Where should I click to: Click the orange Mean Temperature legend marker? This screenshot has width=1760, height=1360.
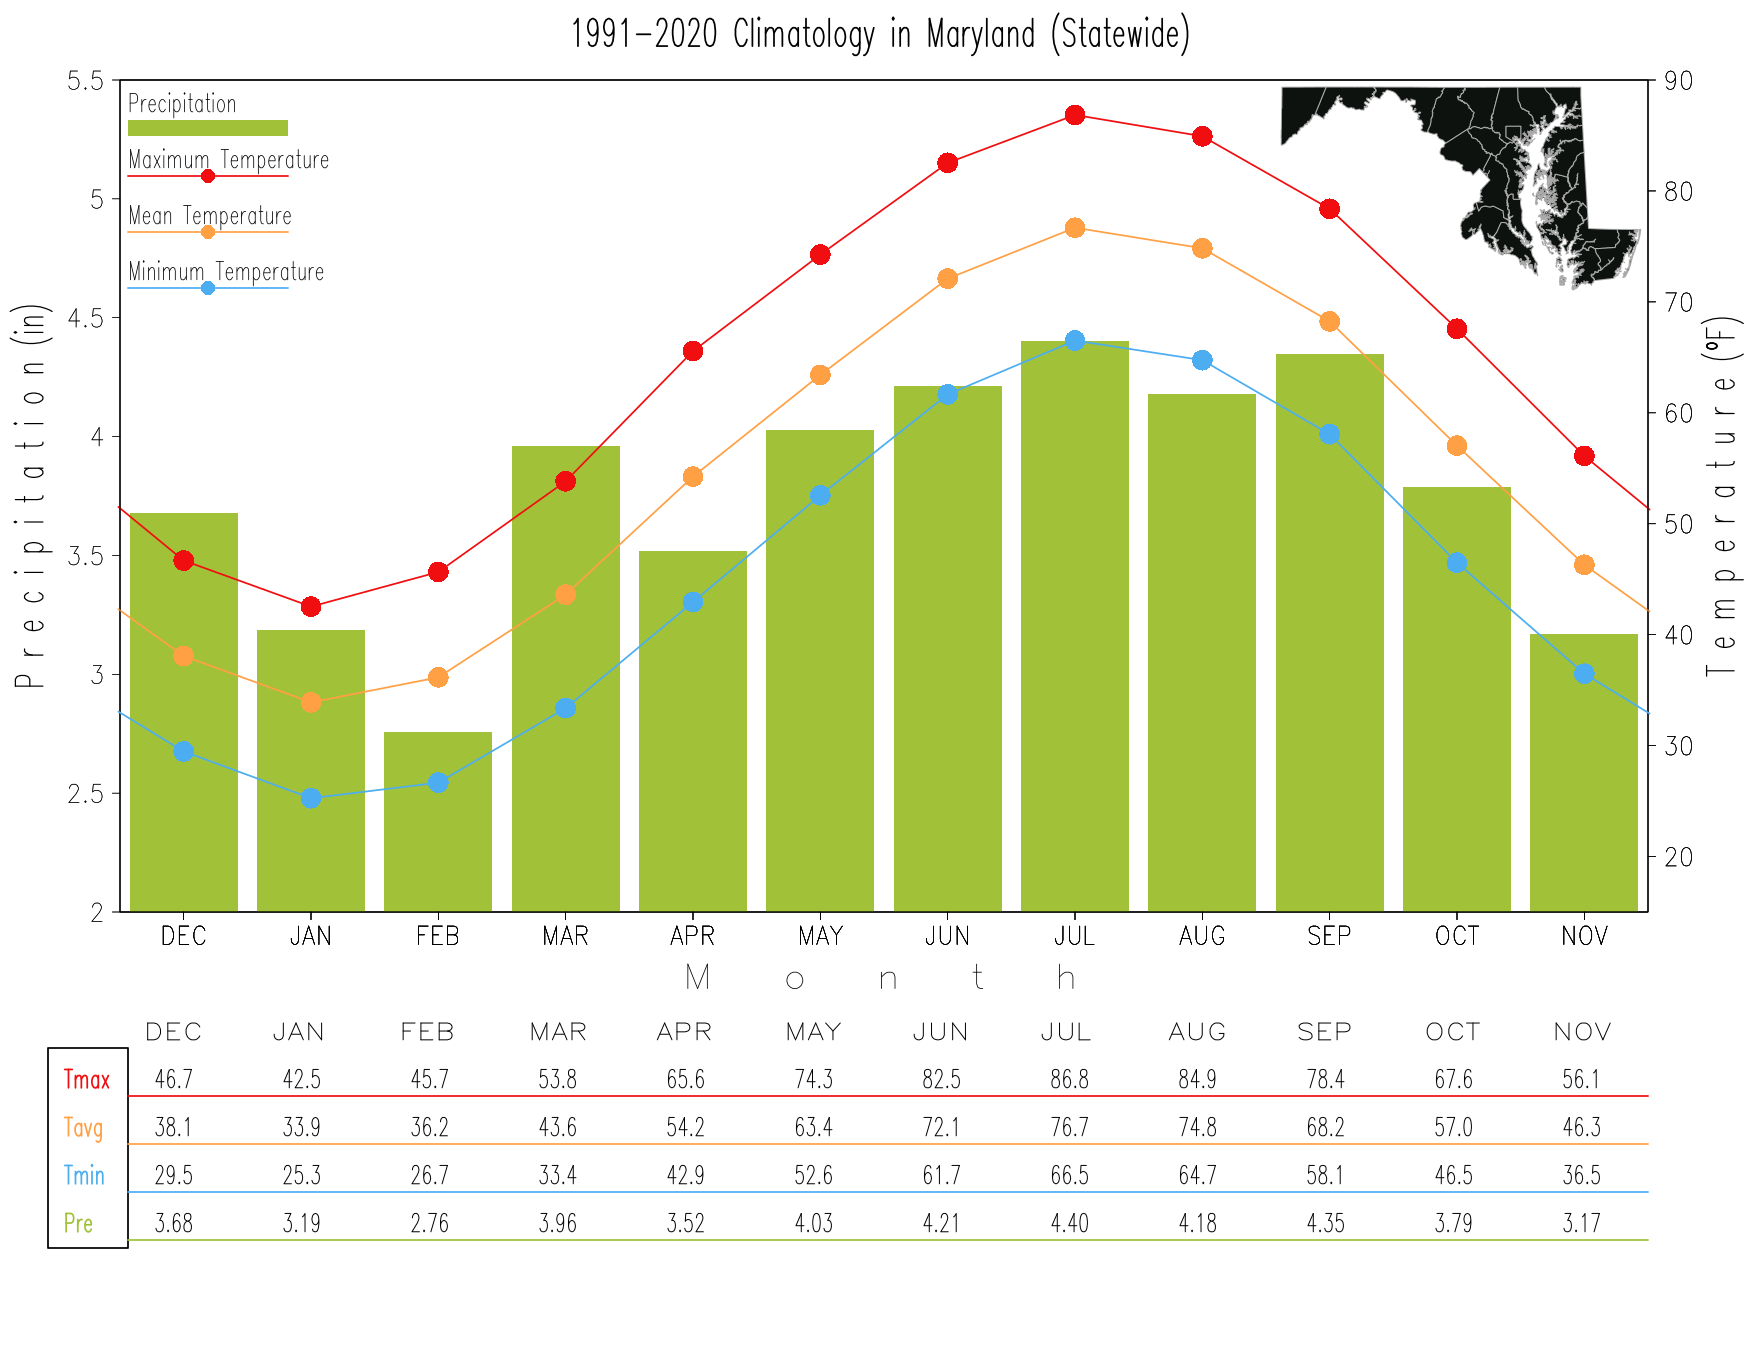[208, 232]
